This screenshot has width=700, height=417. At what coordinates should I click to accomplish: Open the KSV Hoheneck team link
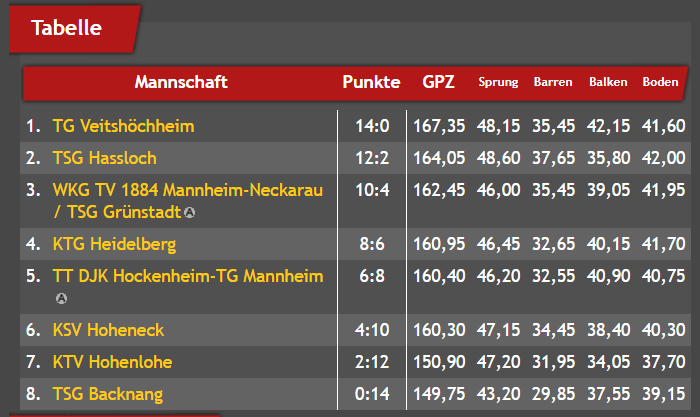pyautogui.click(x=108, y=330)
